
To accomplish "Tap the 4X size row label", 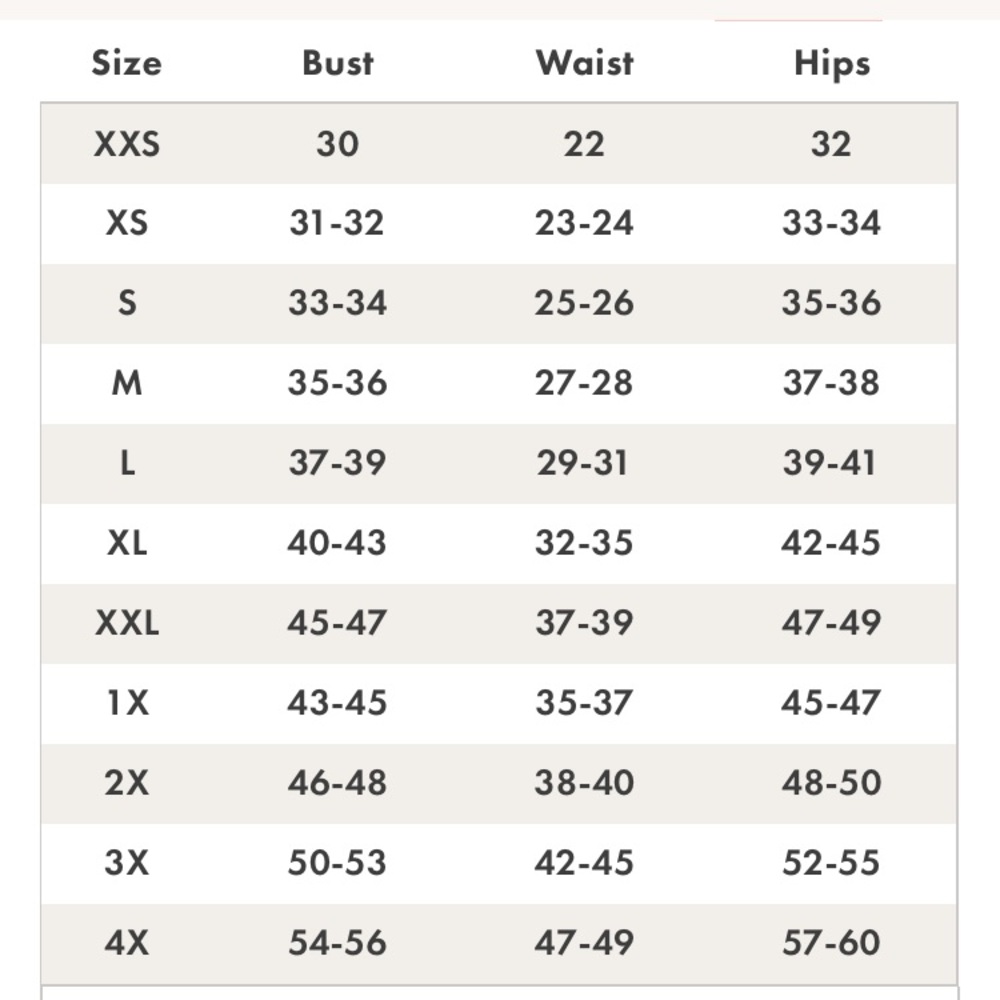I will [126, 943].
